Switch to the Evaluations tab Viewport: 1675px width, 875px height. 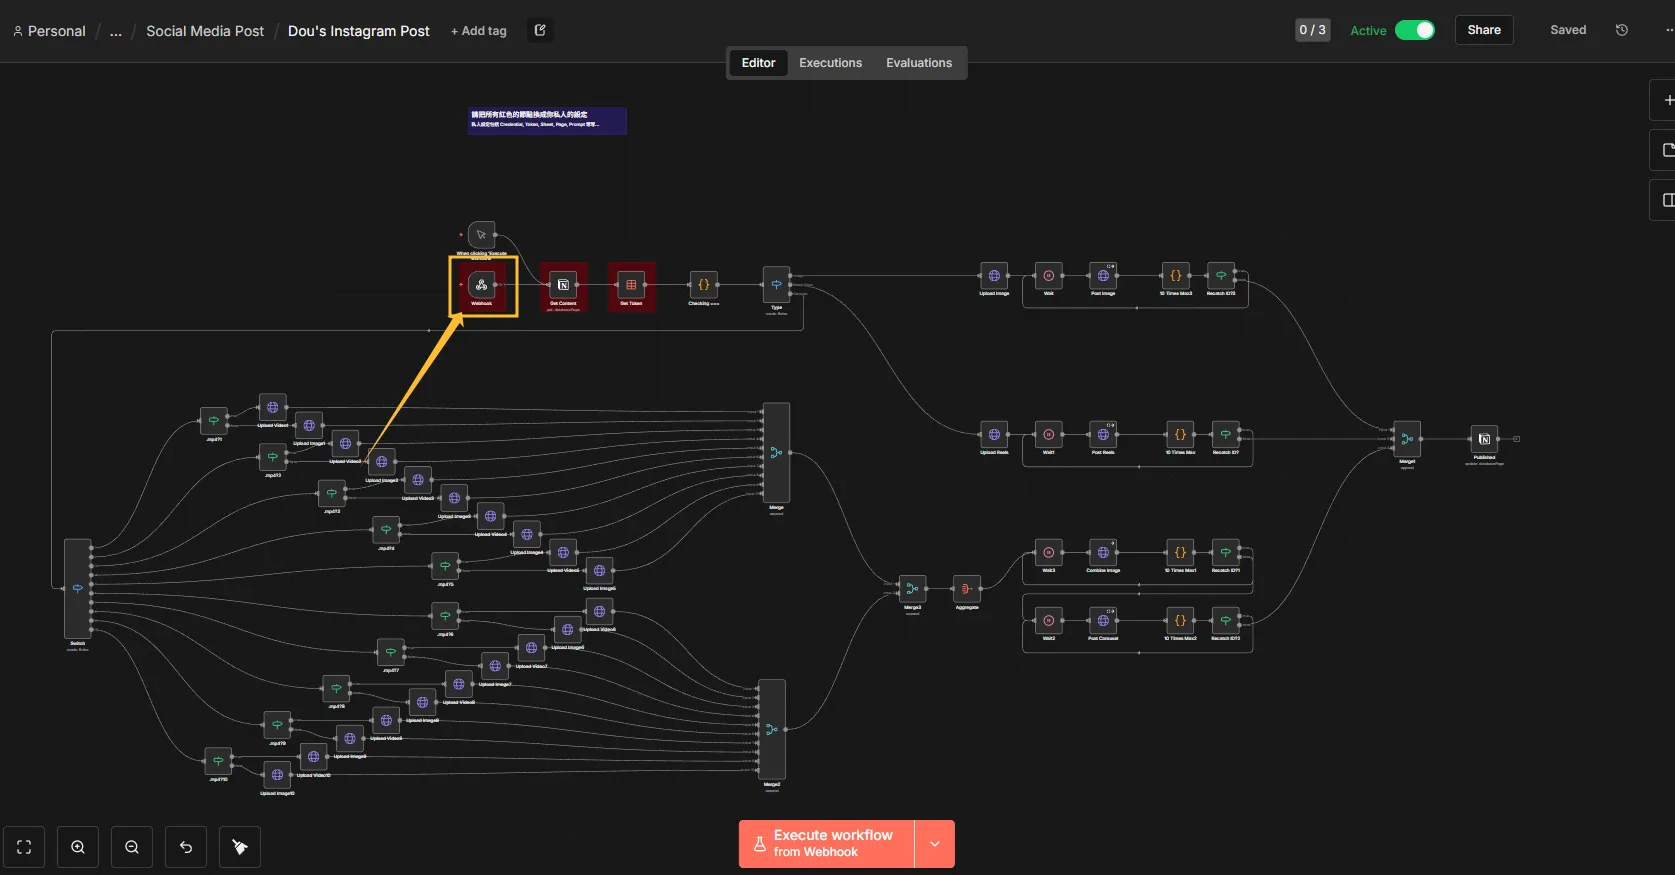(x=918, y=63)
